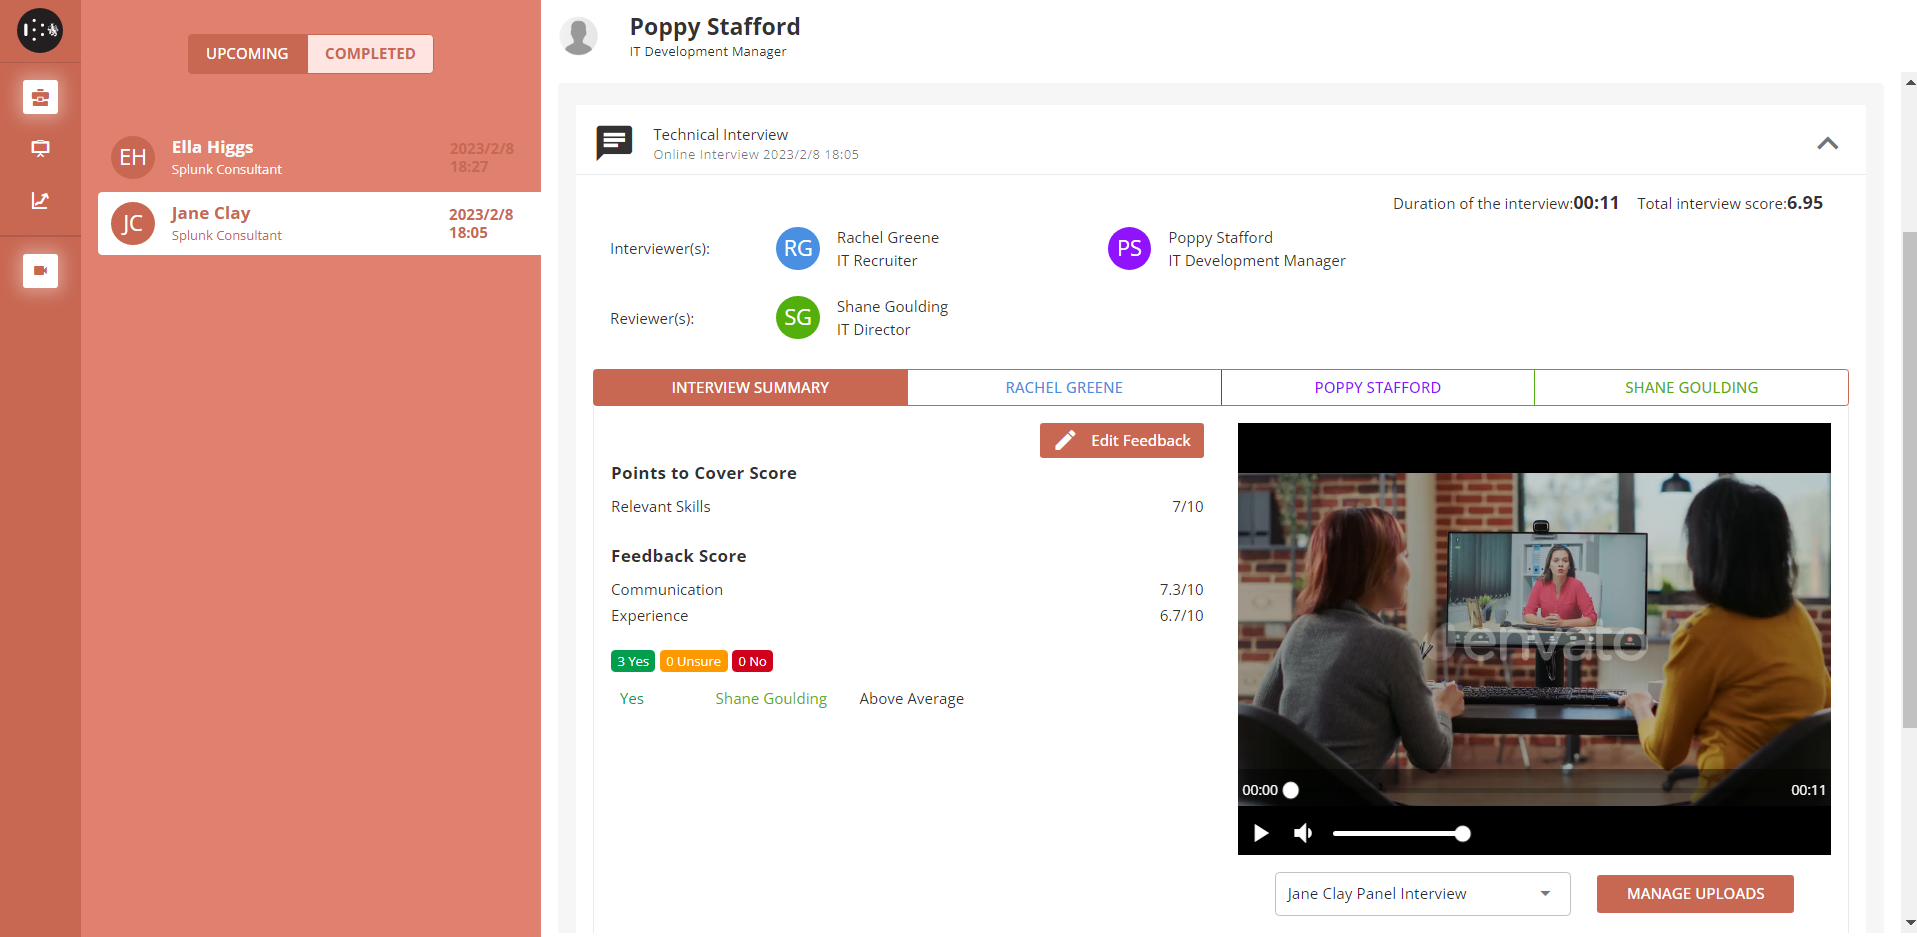Adjust the video volume slider

click(x=1398, y=833)
